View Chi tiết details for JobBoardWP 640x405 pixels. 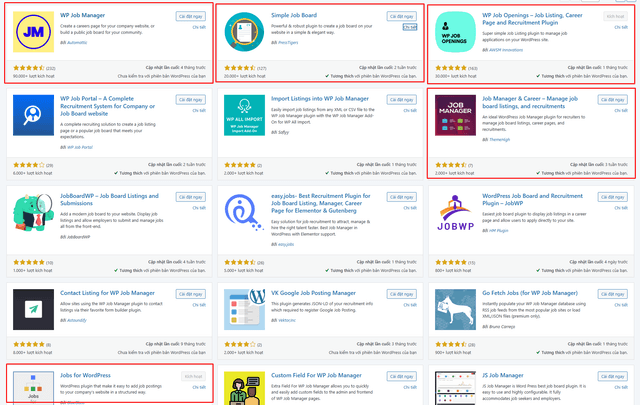pyautogui.click(x=199, y=208)
